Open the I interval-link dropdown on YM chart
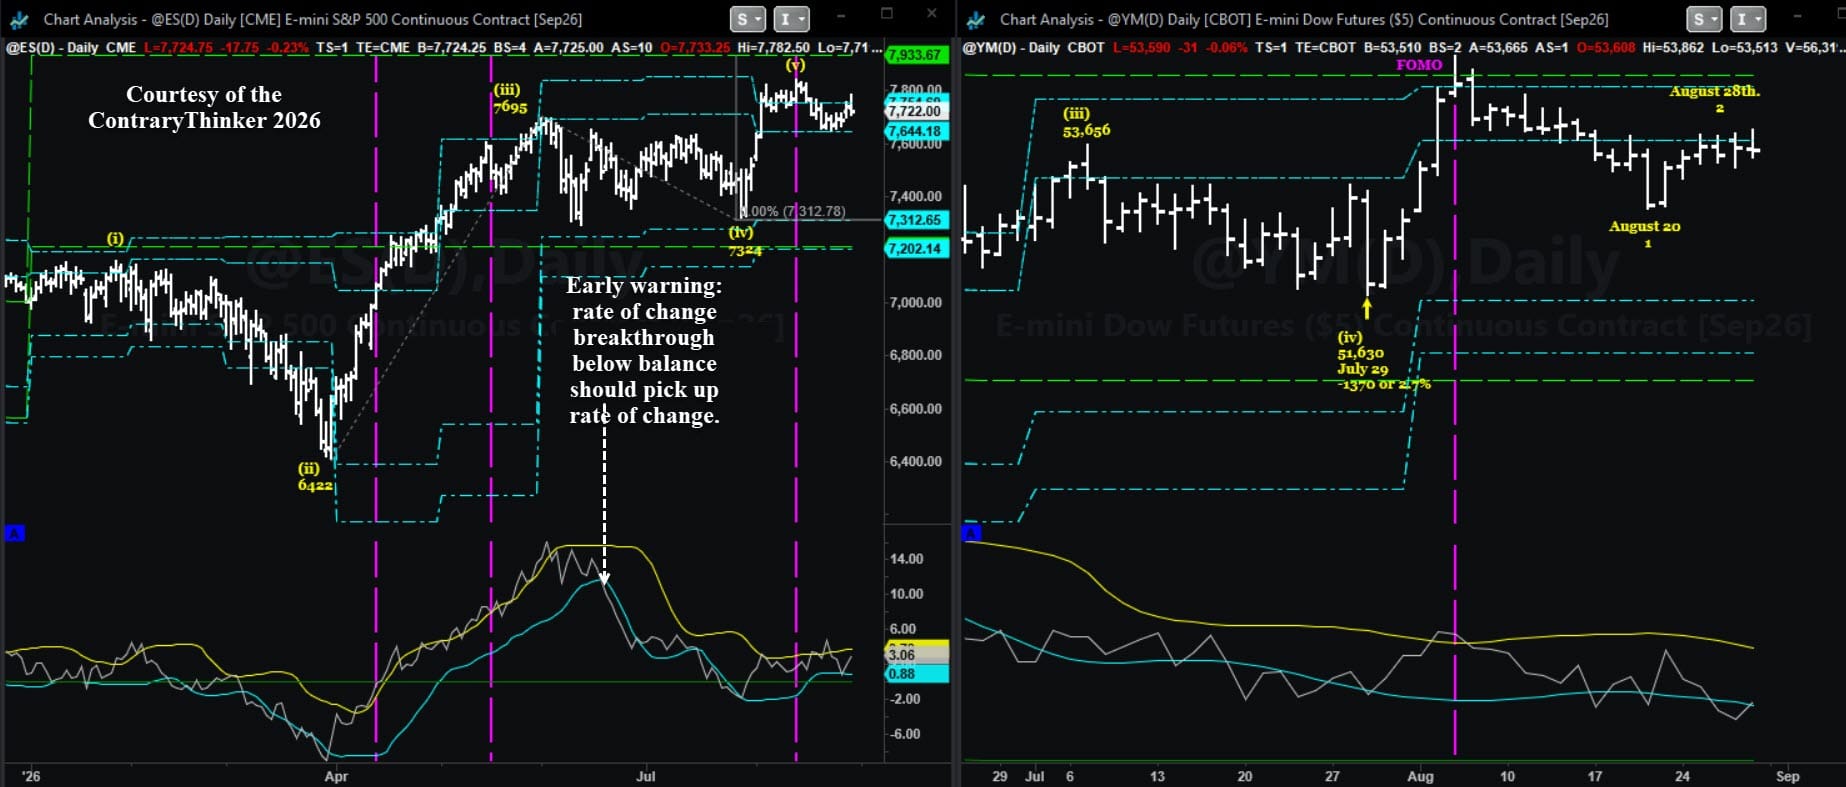The width and height of the screenshot is (1846, 787). 1747,19
